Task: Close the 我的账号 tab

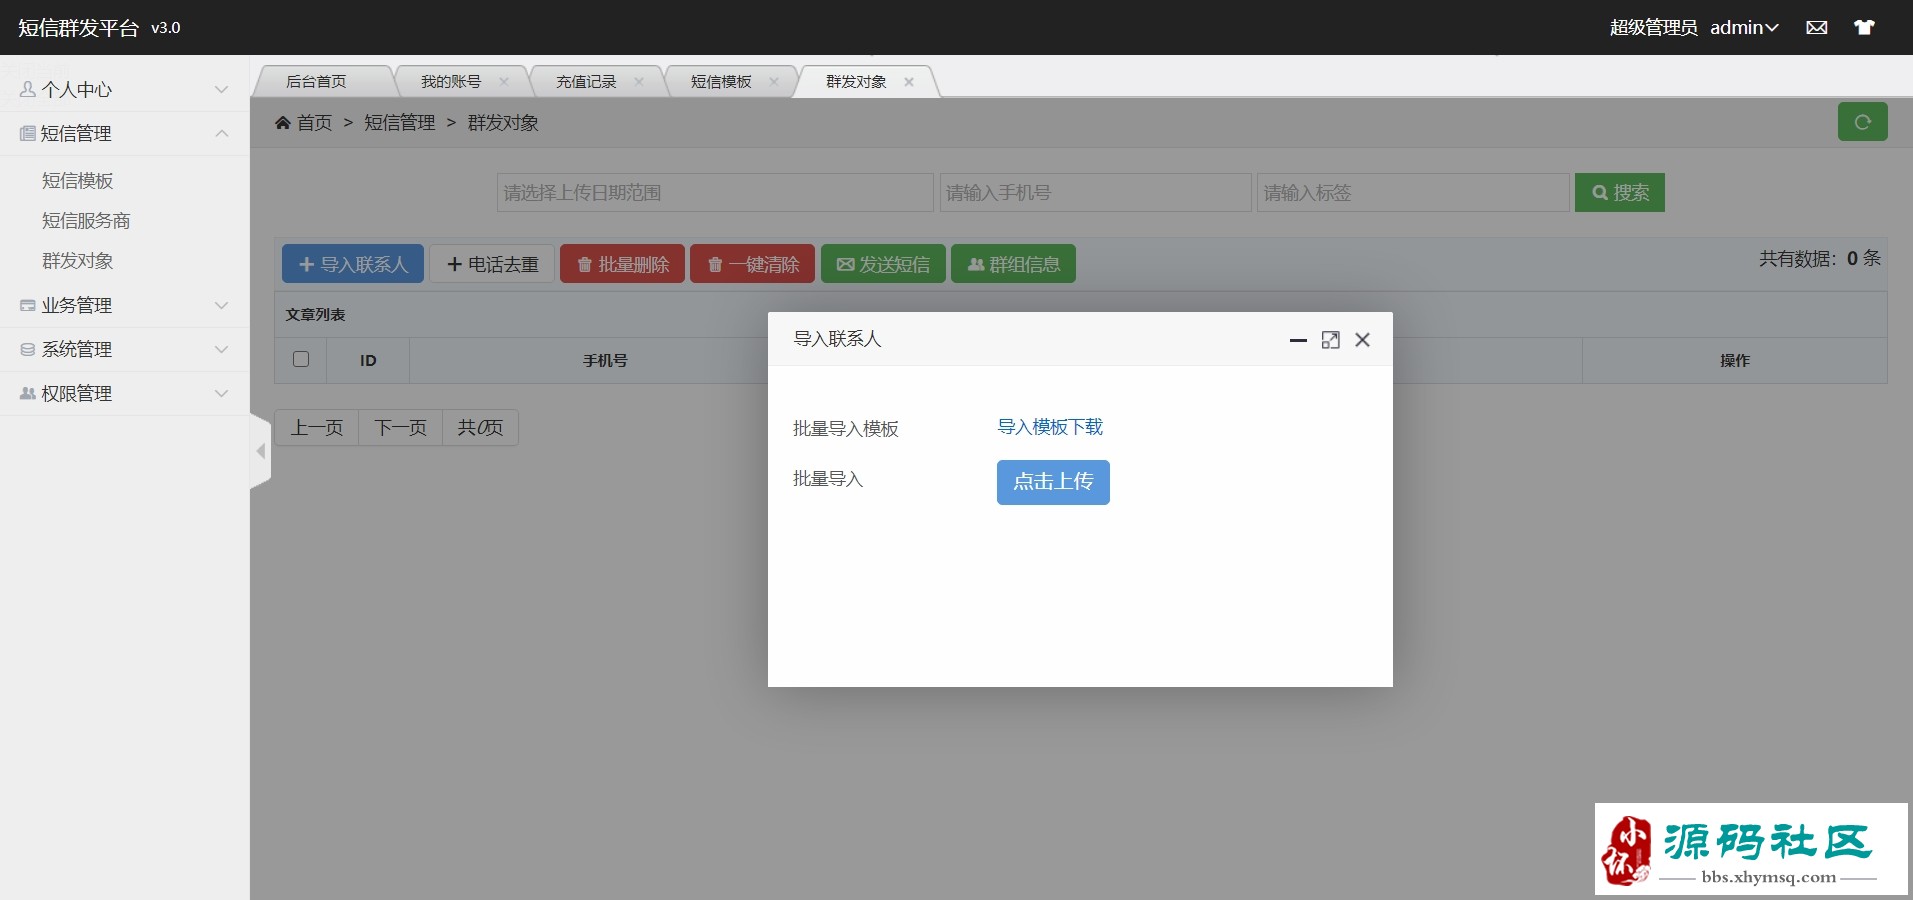Action: [x=503, y=82]
